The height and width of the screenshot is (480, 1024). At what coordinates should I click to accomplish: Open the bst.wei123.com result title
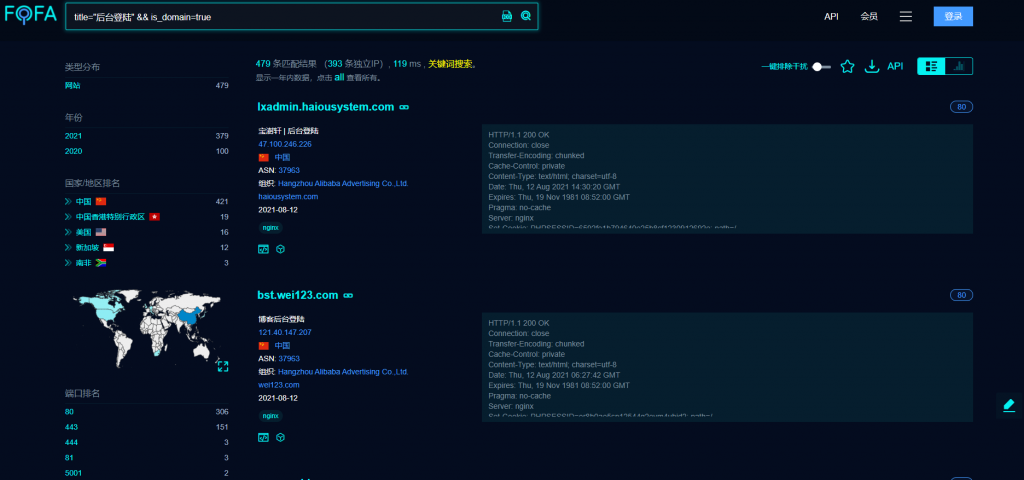pyautogui.click(x=298, y=295)
